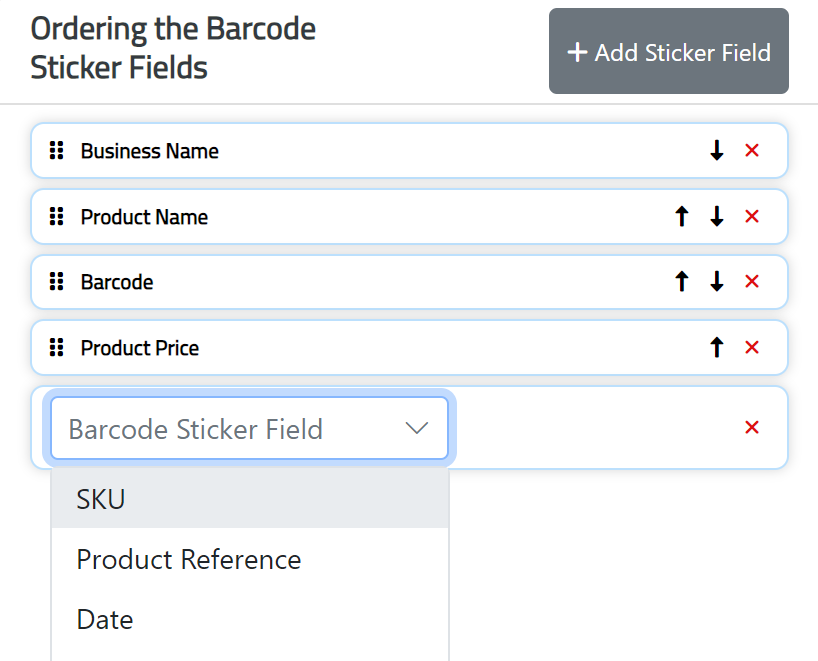This screenshot has width=818, height=661.
Task: Move Barcode field down one position
Action: coord(716,282)
